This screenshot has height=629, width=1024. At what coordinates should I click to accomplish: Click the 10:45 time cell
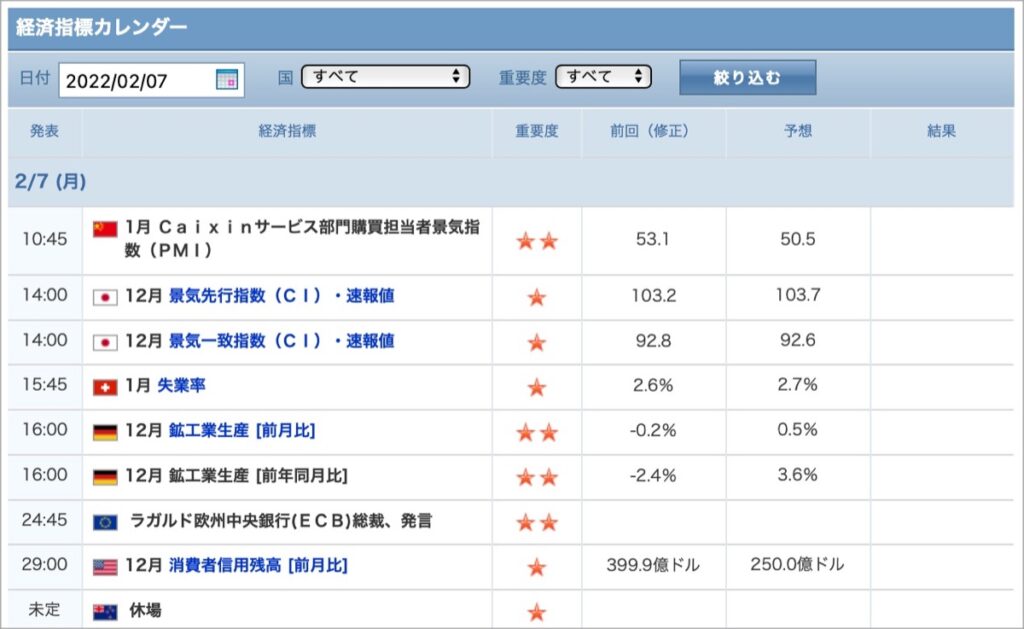[x=44, y=239]
